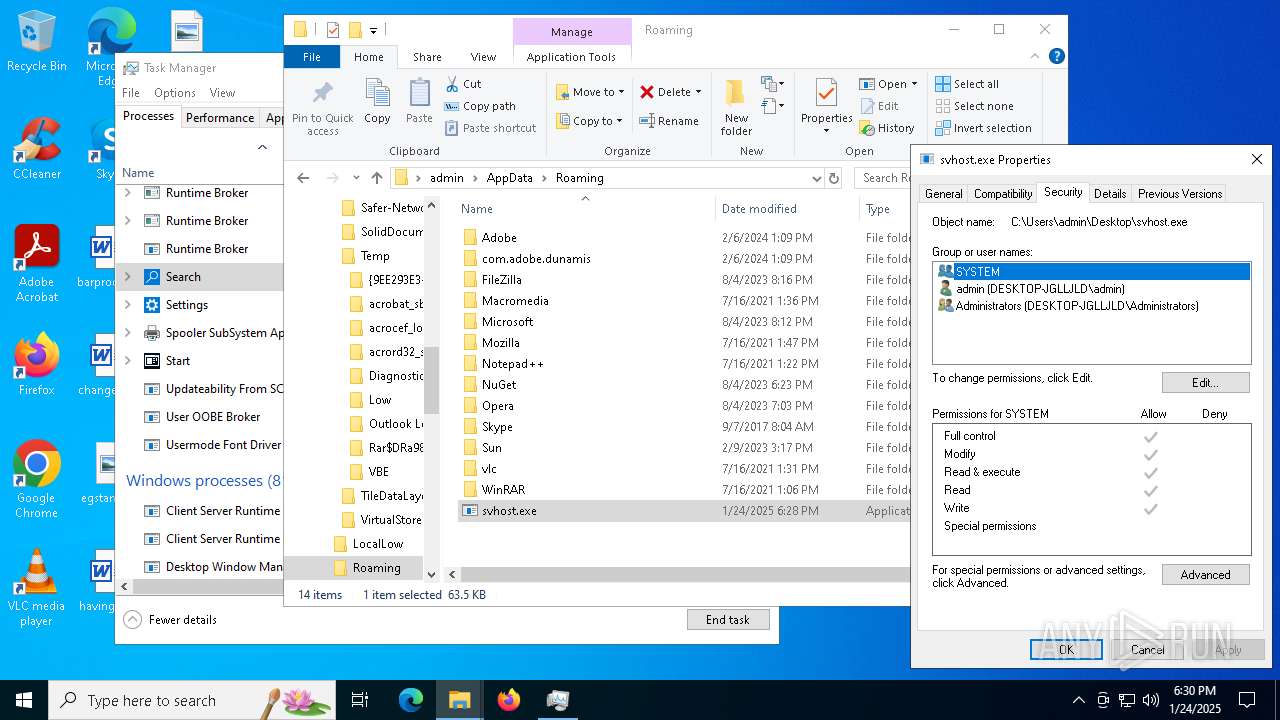The image size is (1280, 720).
Task: Switch to Share ribbon tab
Action: tap(427, 57)
